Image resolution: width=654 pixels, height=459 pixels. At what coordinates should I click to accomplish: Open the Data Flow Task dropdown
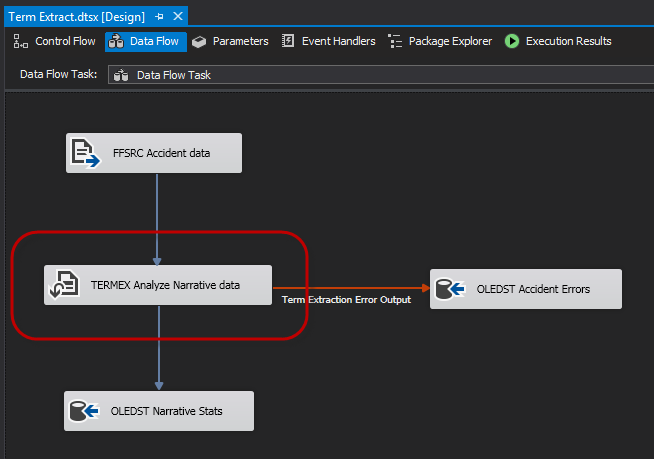381,75
